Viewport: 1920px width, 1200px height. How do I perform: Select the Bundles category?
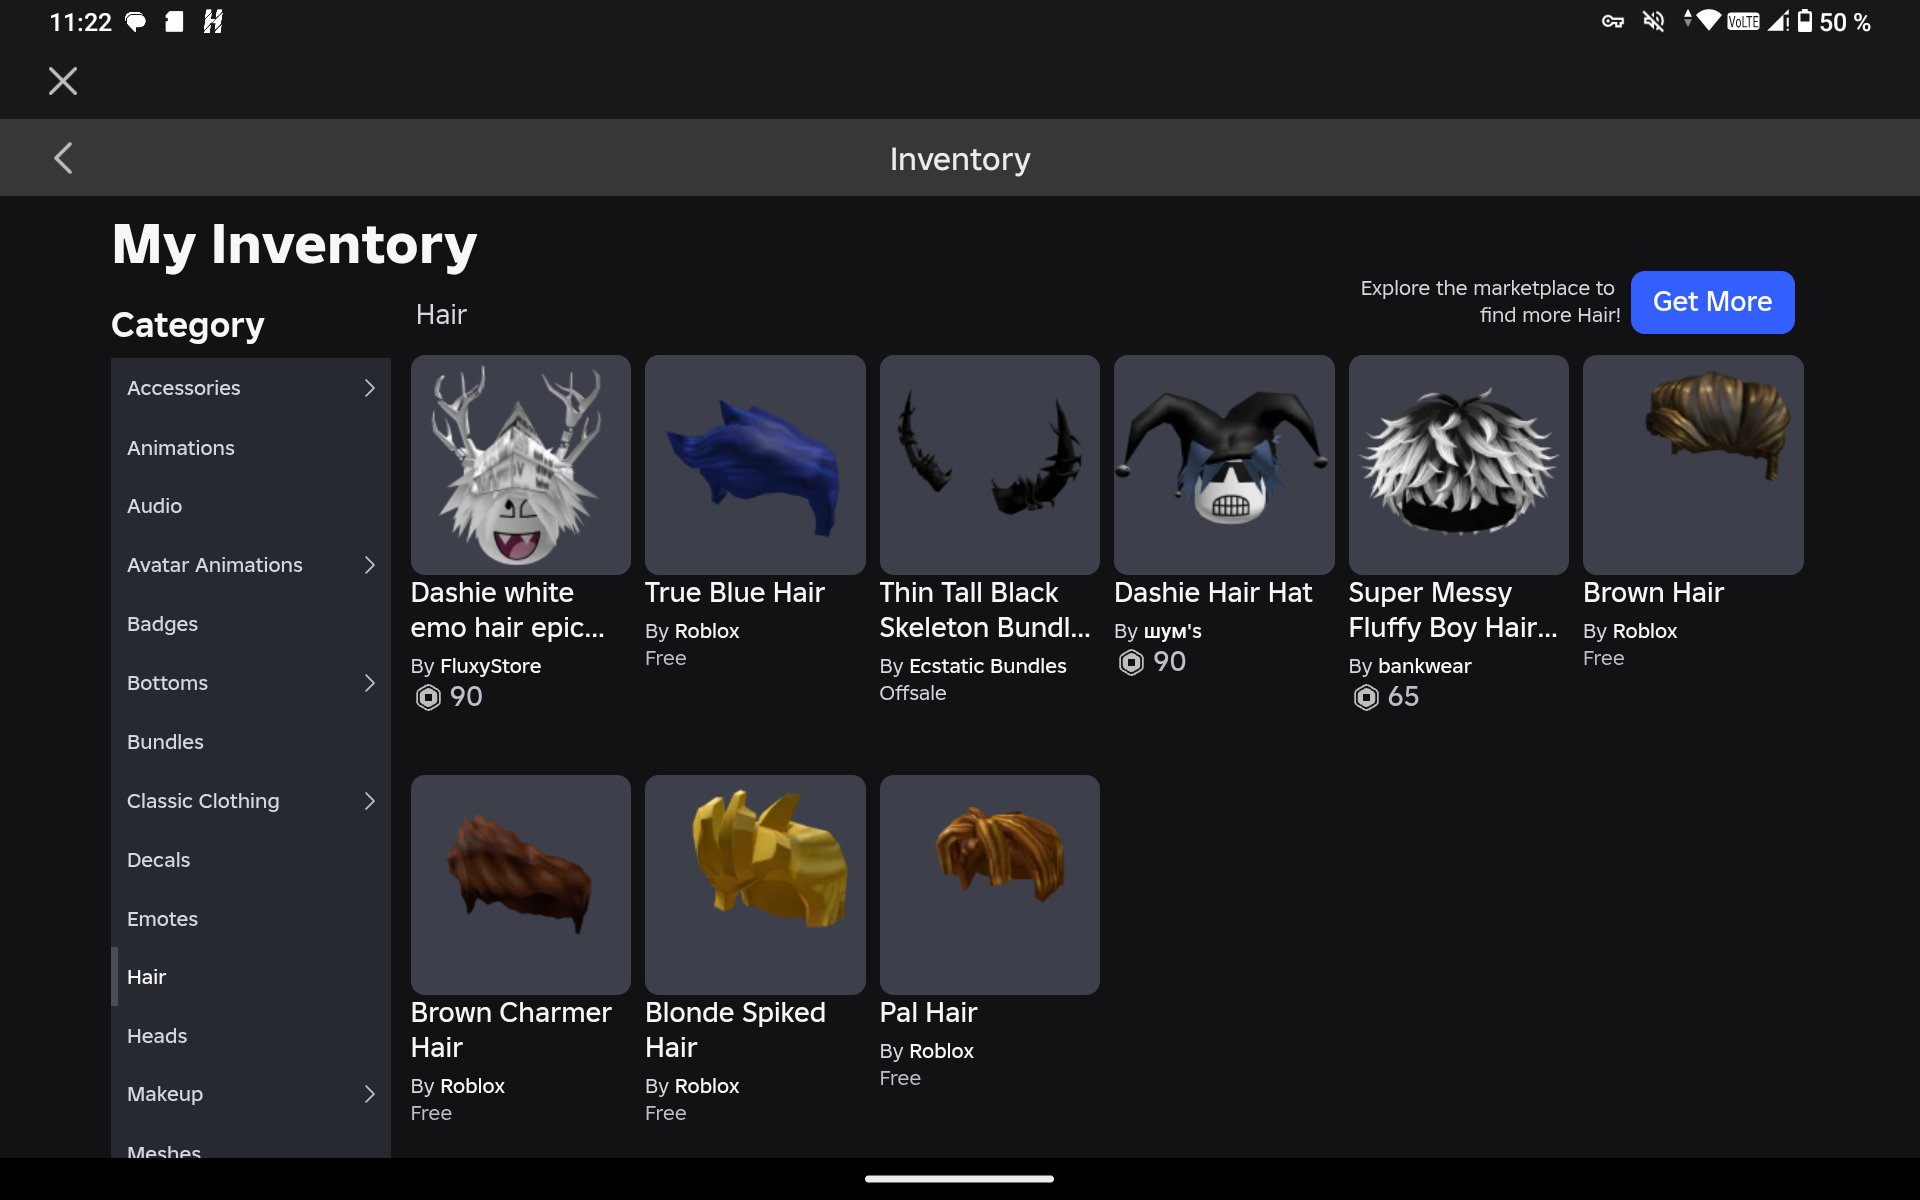(251, 742)
